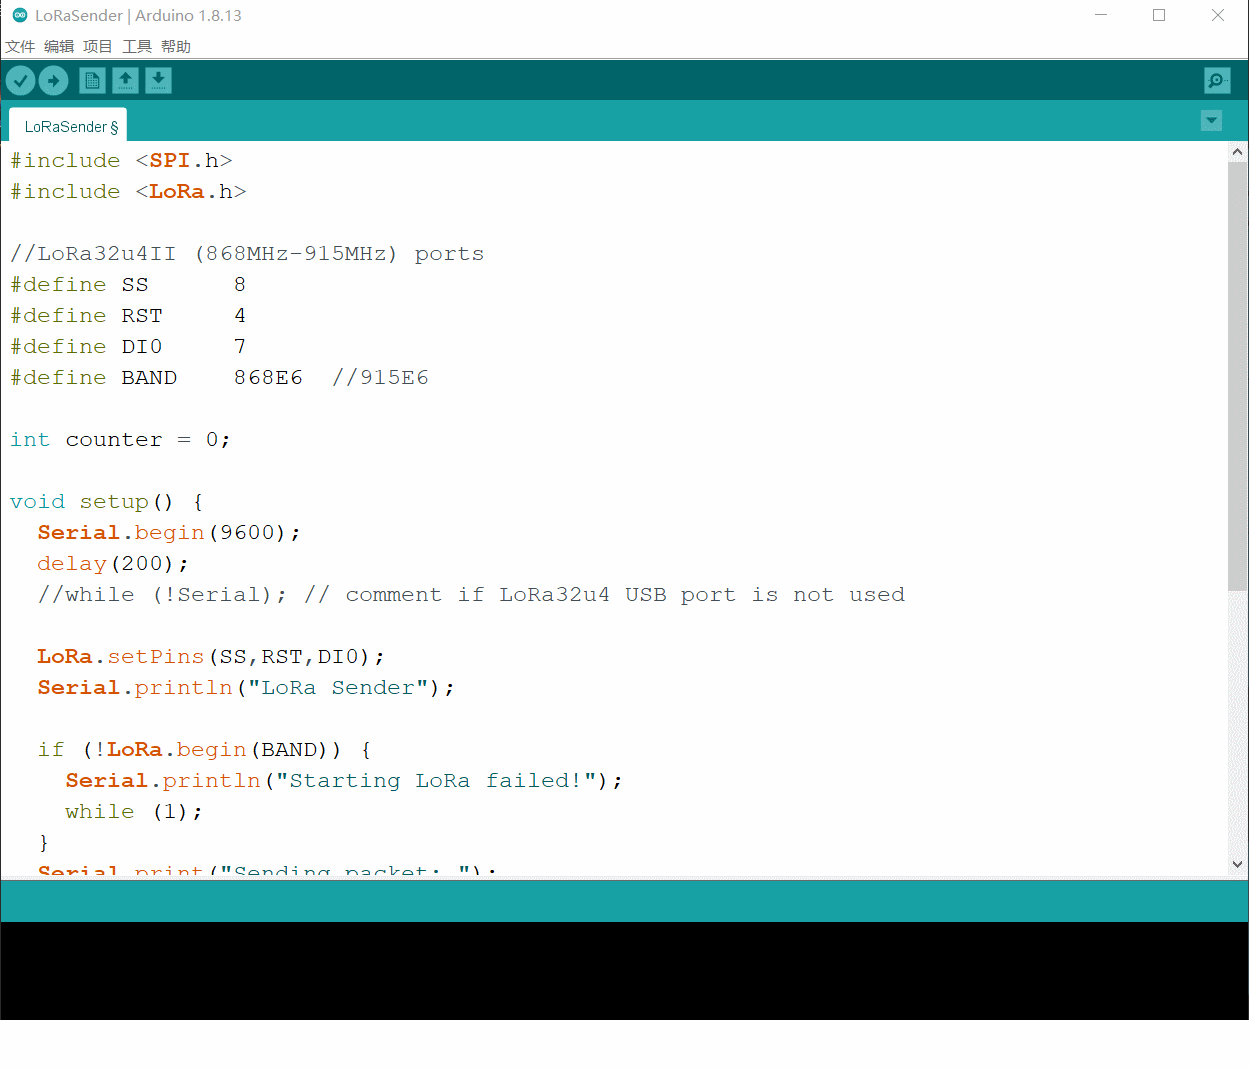Open an existing sketch
The width and height of the screenshot is (1249, 1068).
125,80
